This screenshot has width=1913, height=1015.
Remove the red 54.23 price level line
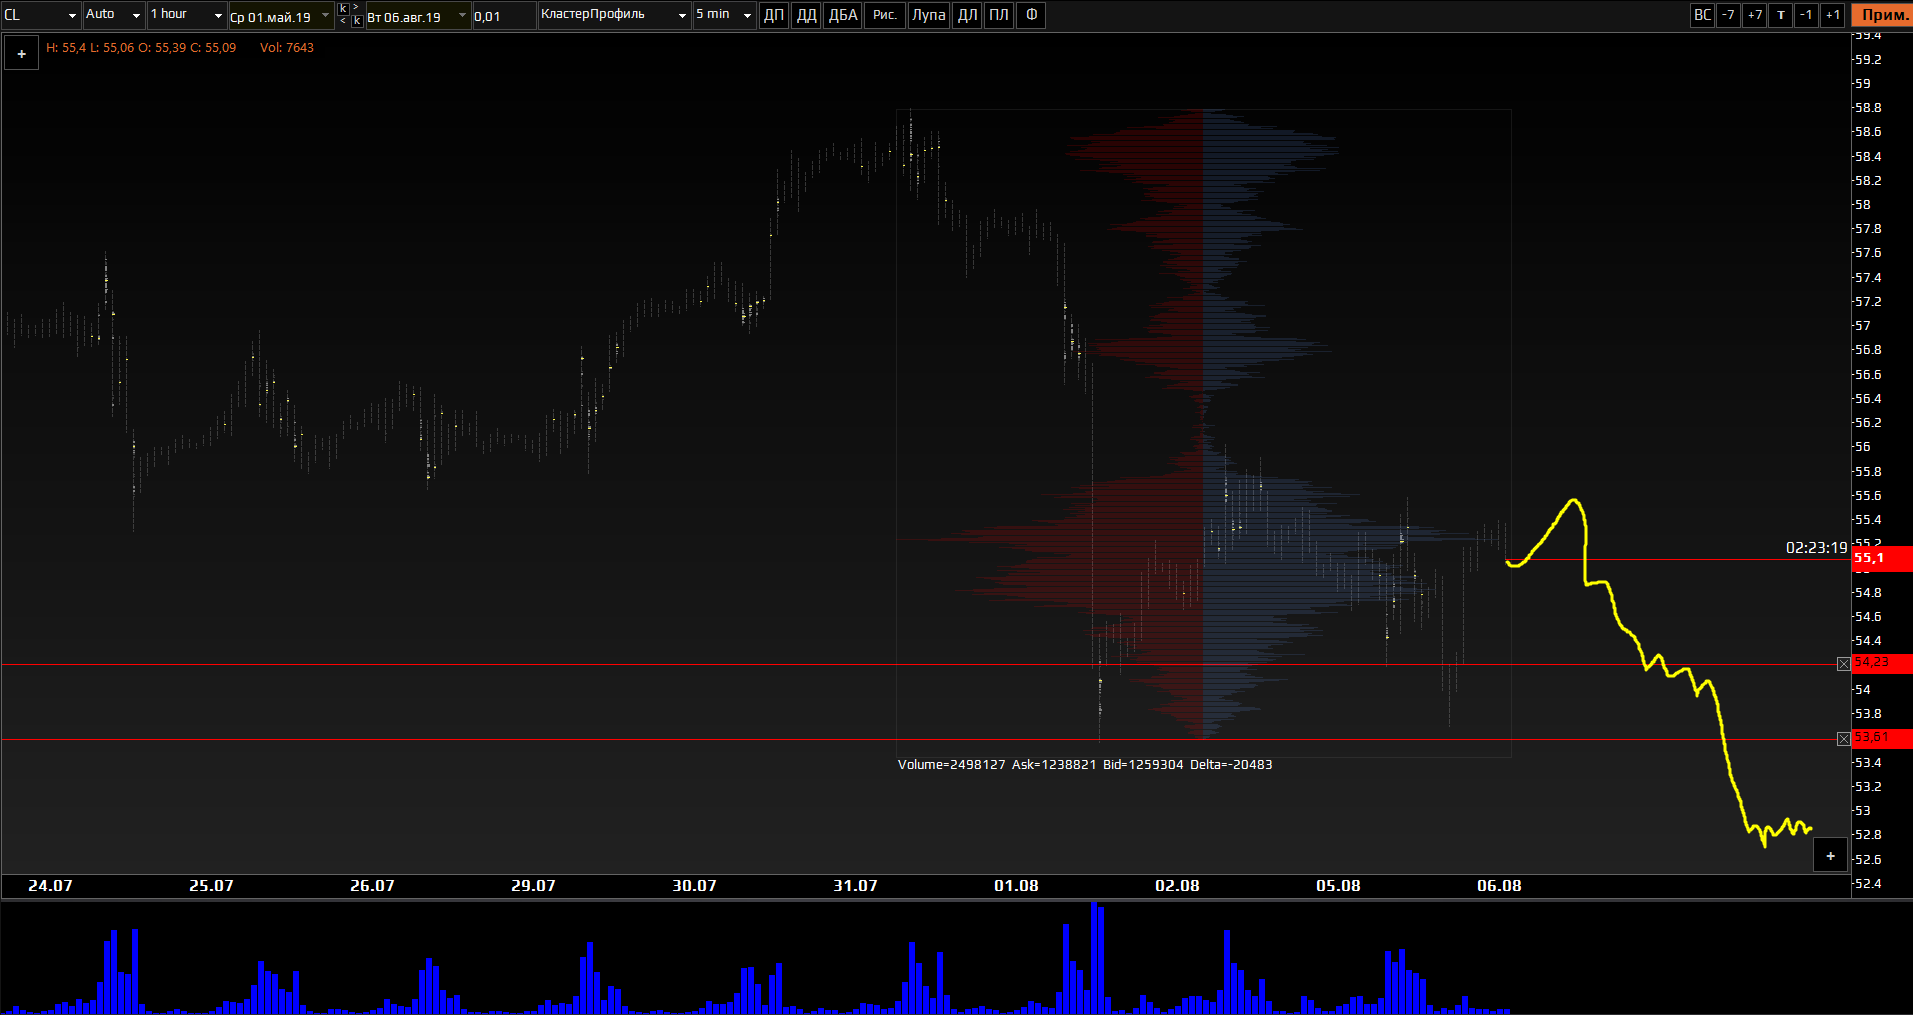[1843, 664]
